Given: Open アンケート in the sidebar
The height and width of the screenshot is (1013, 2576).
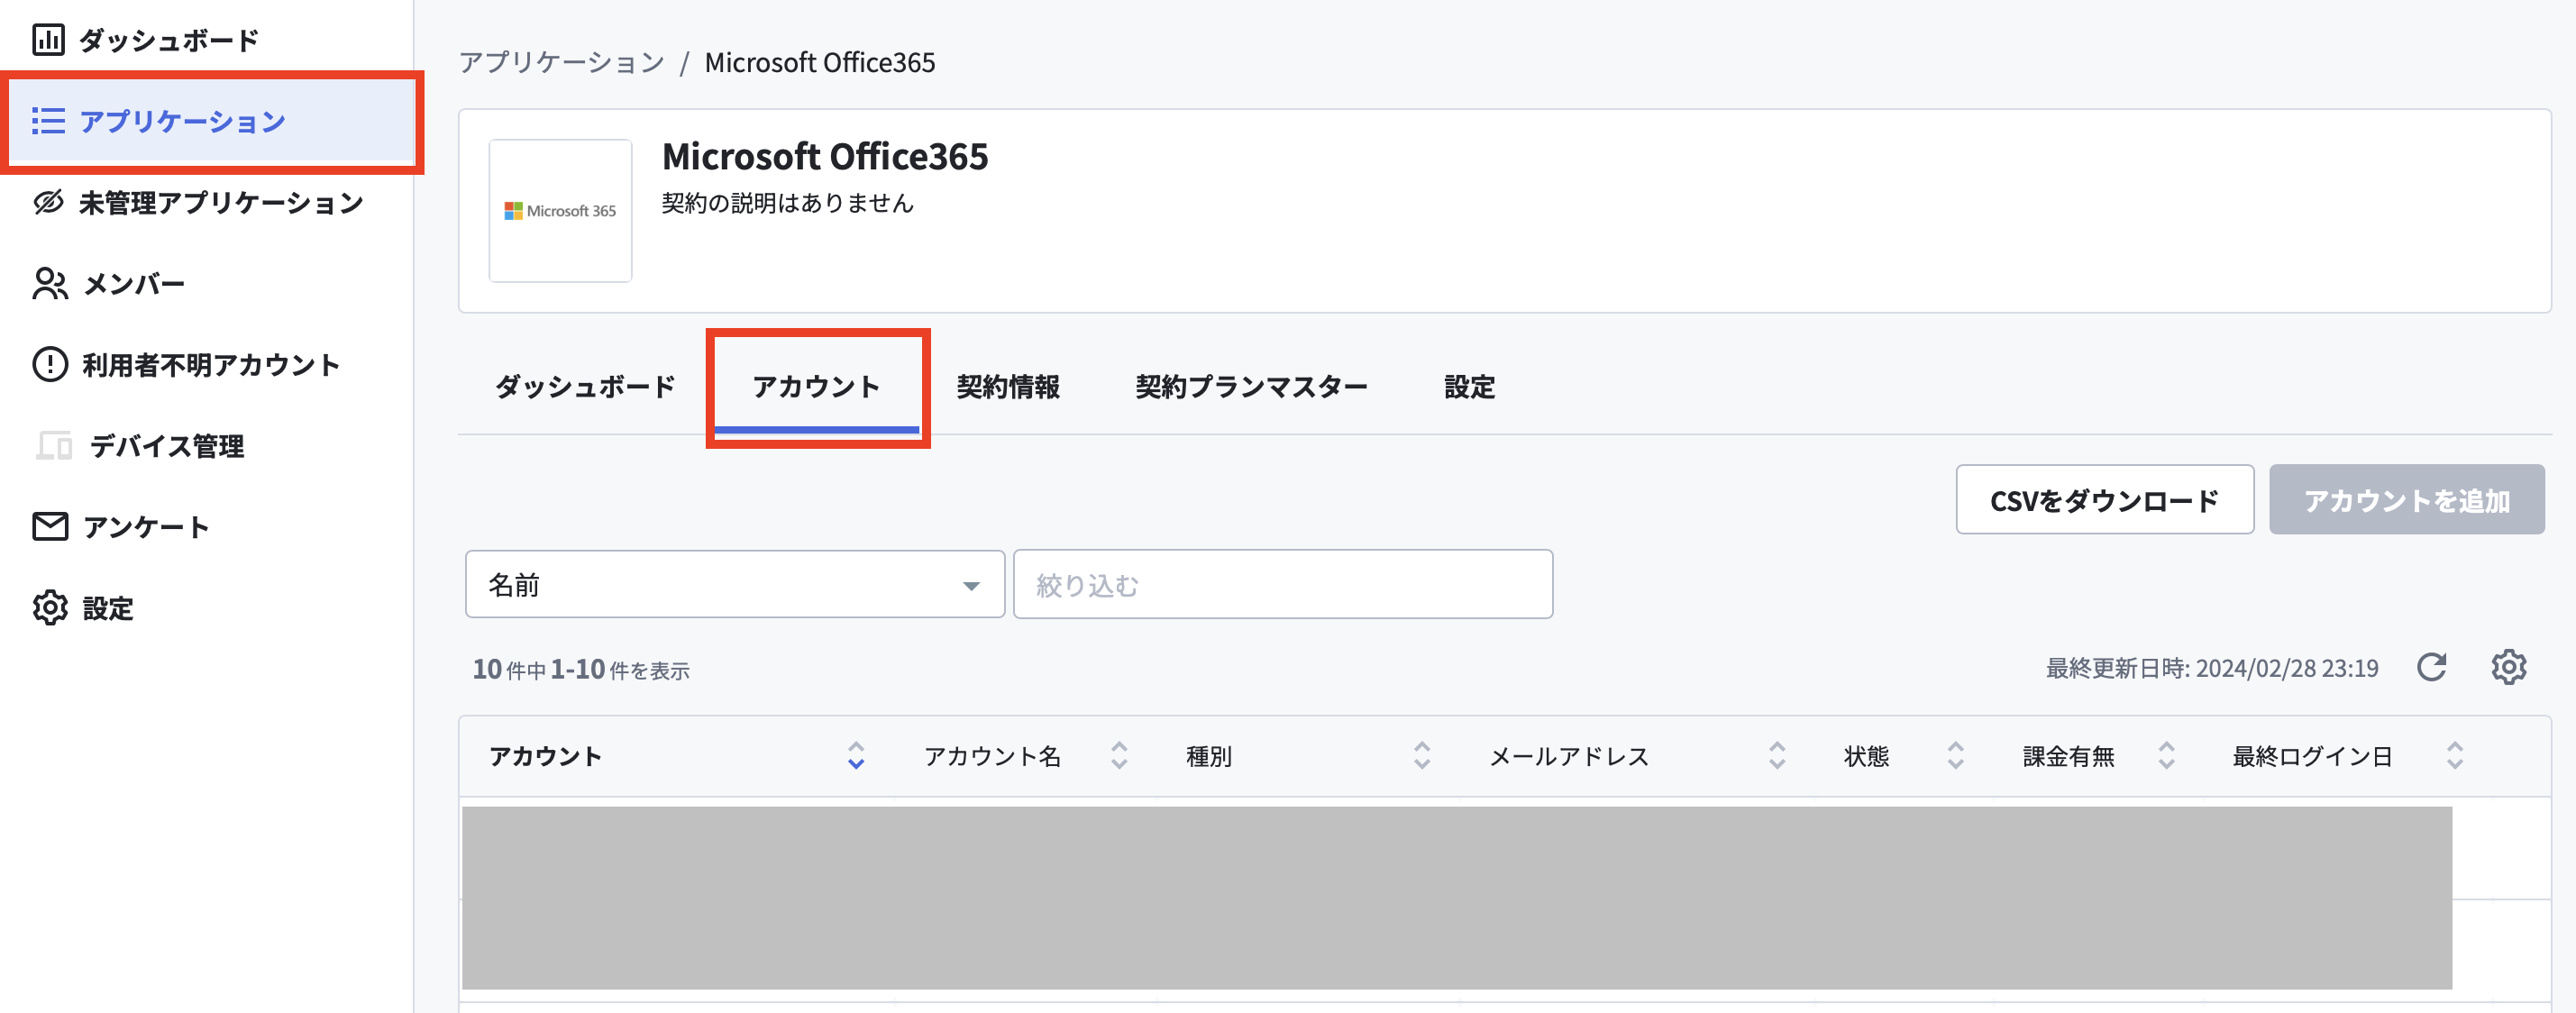Looking at the screenshot, I should [146, 527].
